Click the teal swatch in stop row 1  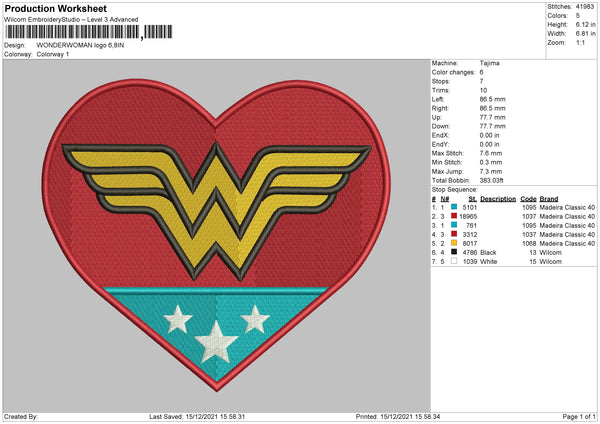pyautogui.click(x=454, y=207)
